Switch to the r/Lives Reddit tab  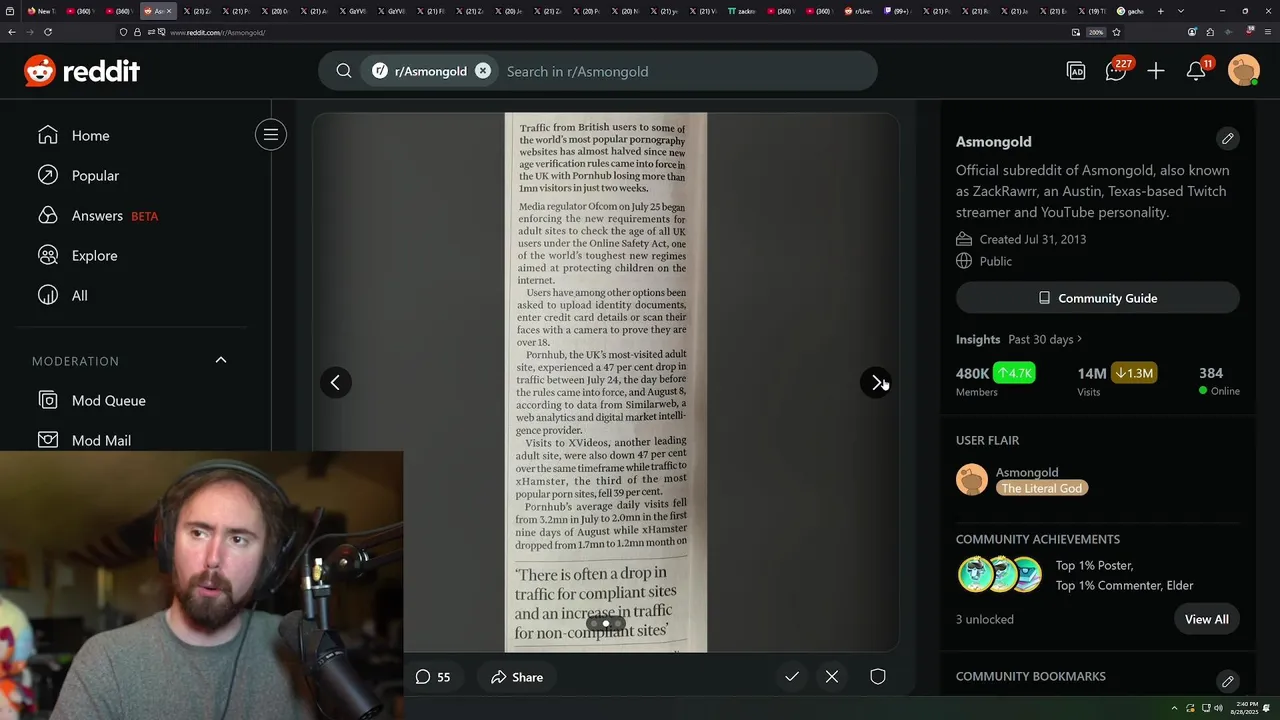(859, 11)
